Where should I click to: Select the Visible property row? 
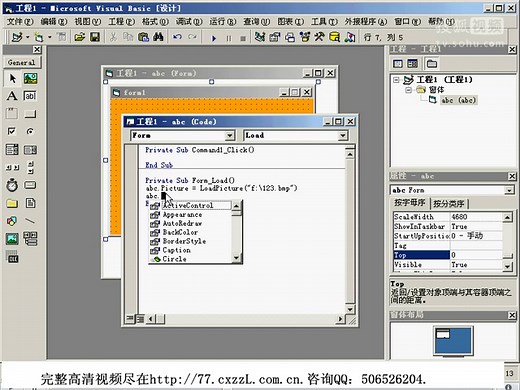pyautogui.click(x=448, y=265)
